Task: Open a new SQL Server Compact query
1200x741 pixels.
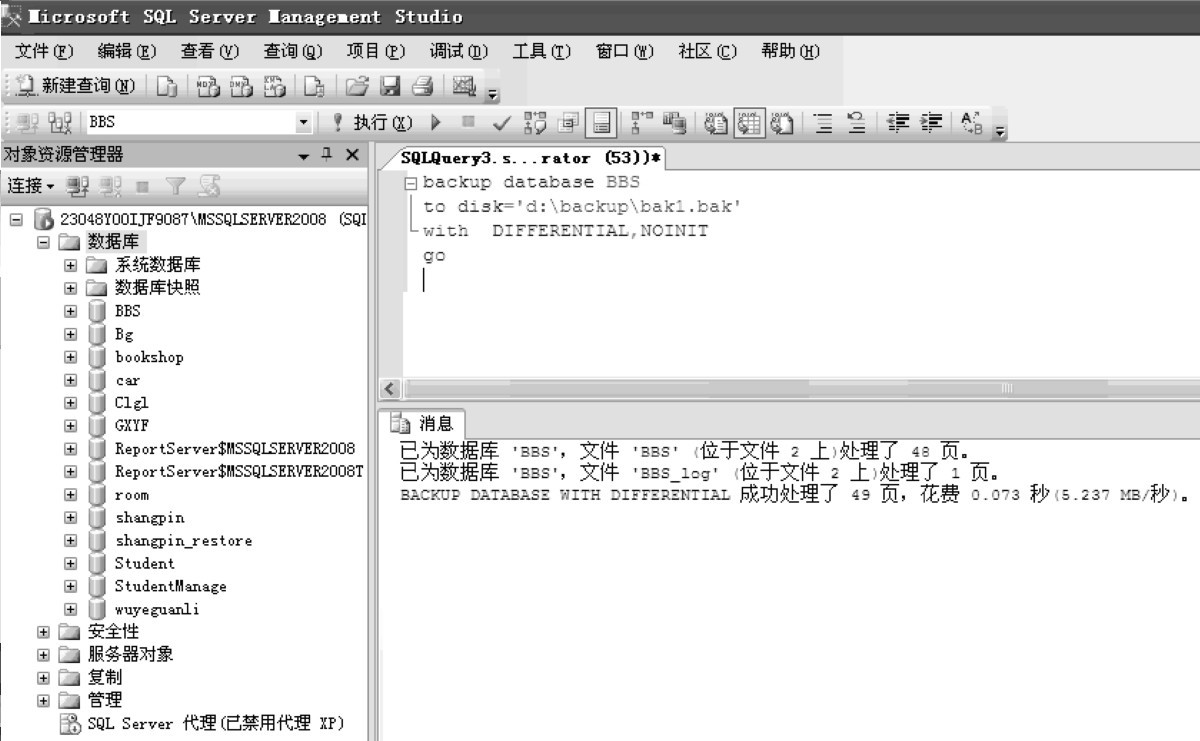Action: point(315,87)
